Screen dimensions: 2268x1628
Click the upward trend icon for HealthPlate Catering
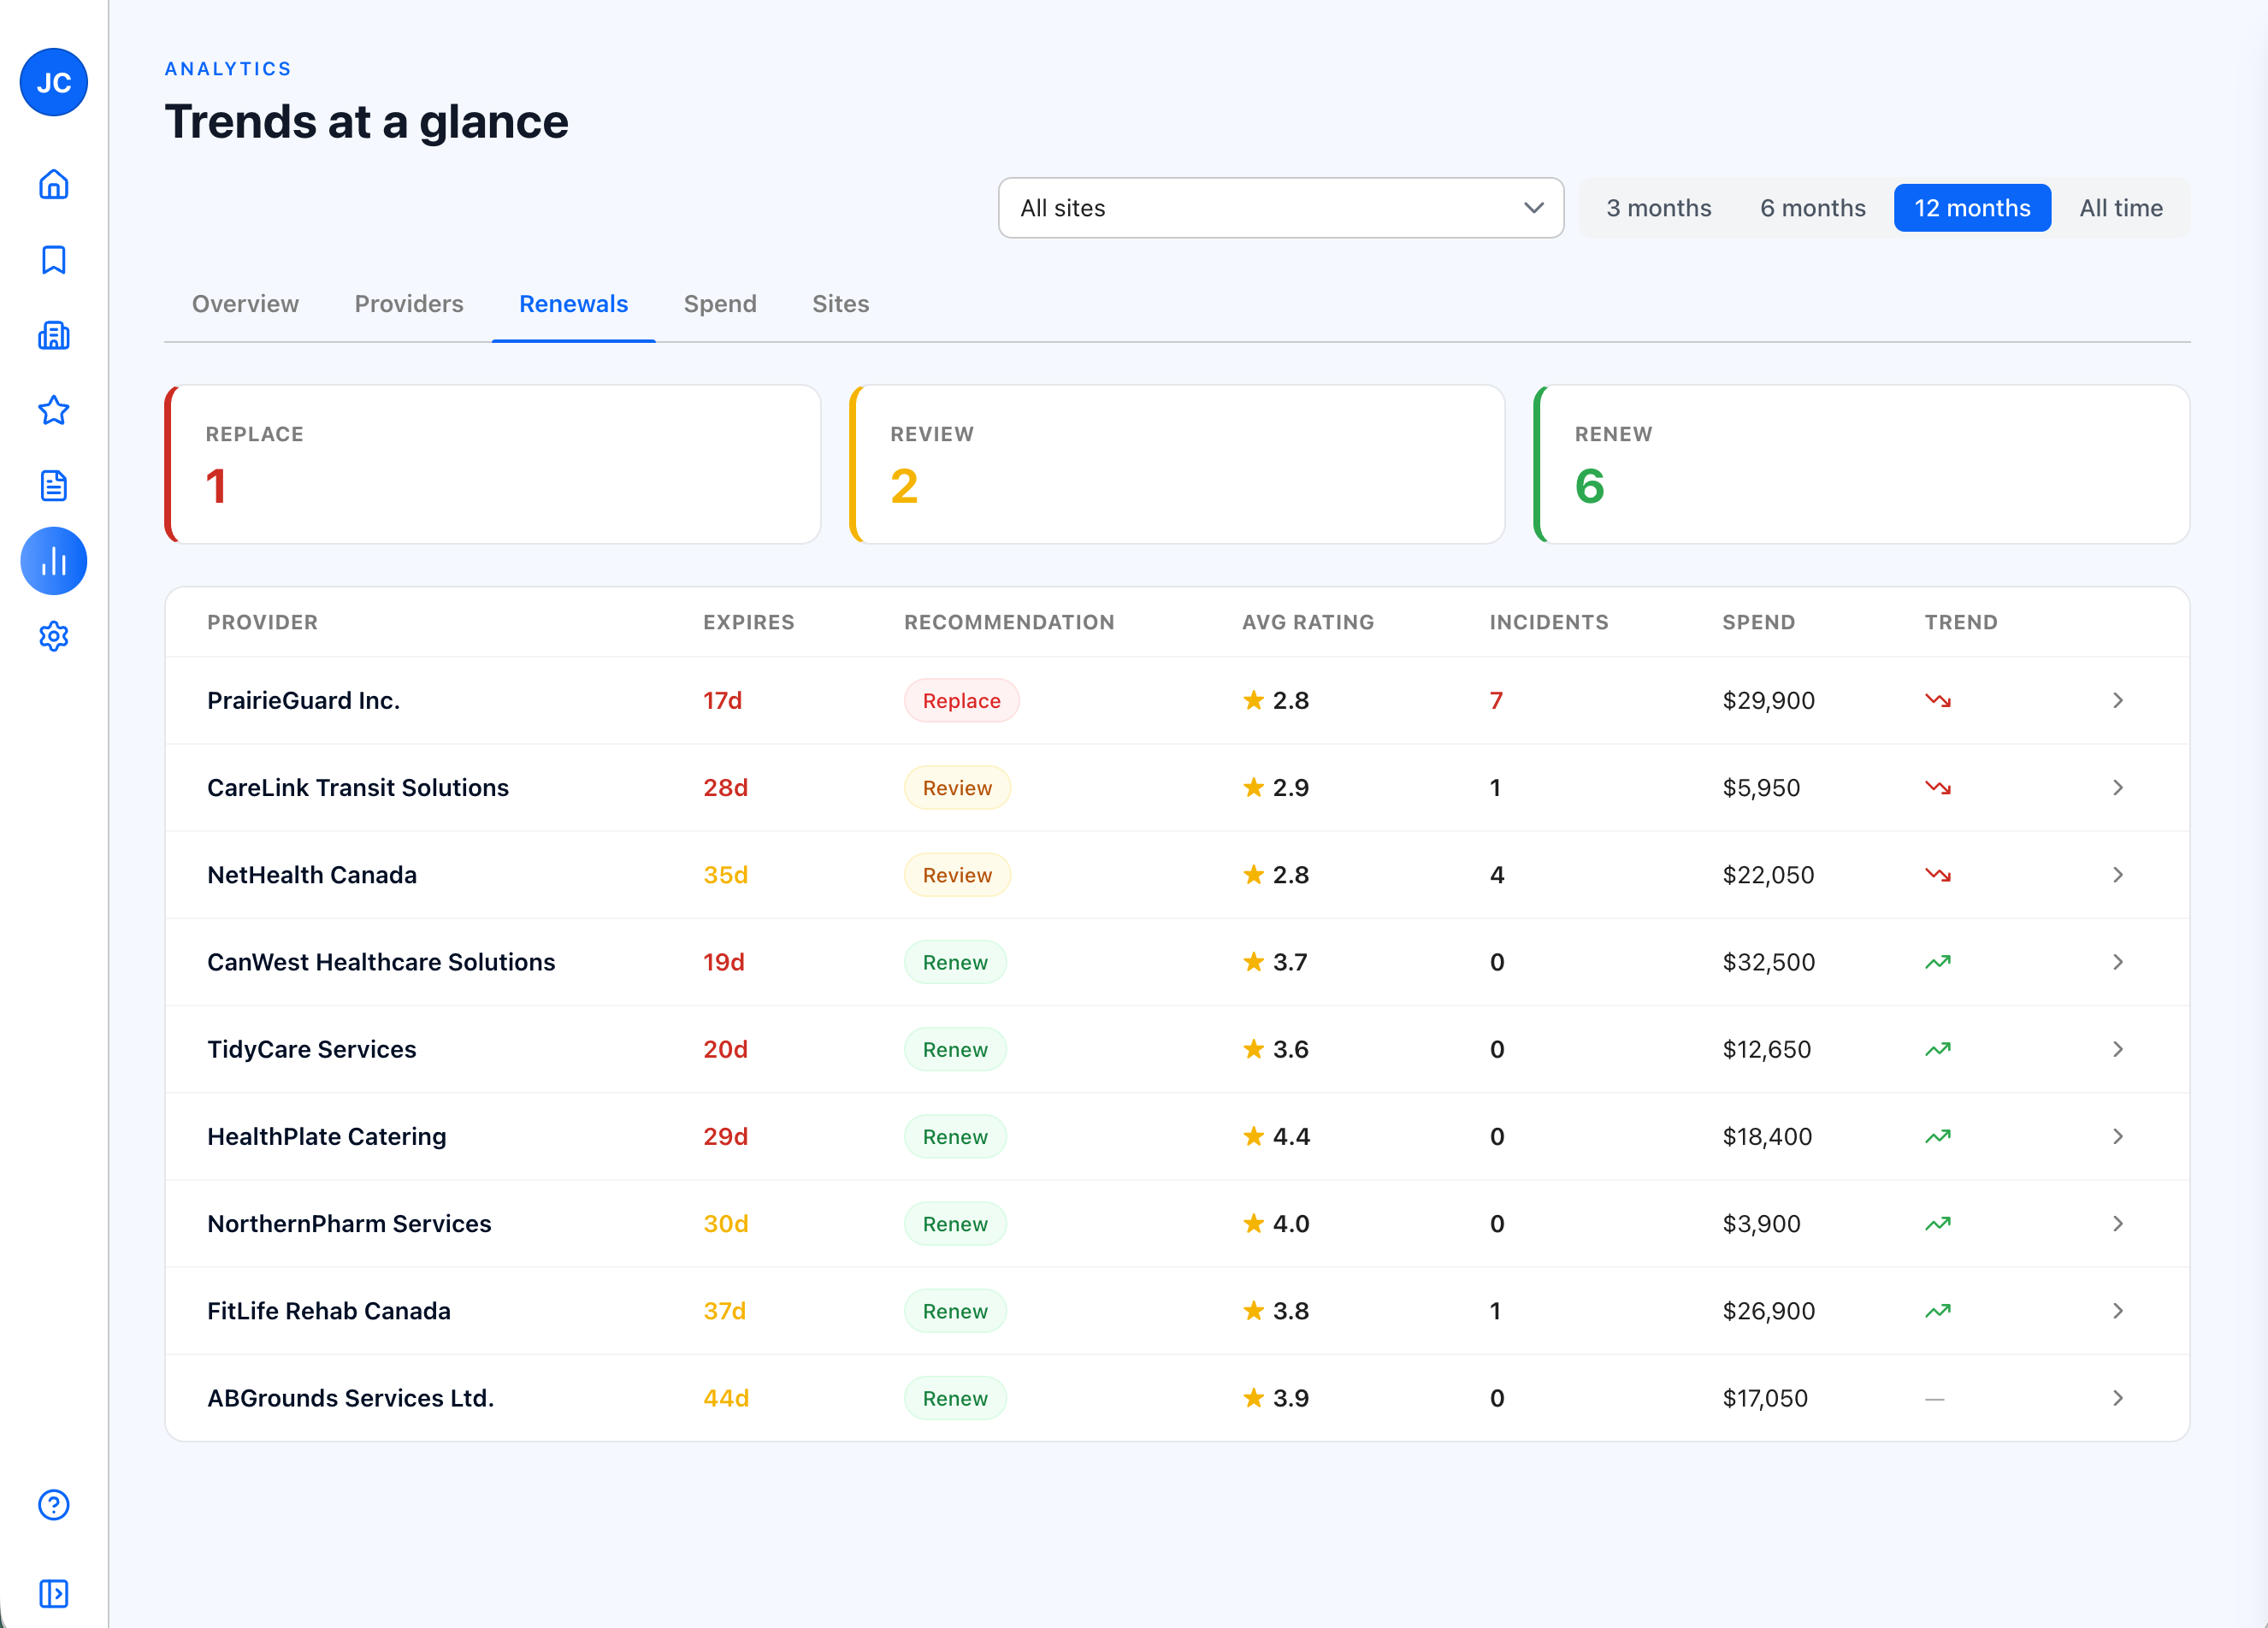[1938, 1136]
